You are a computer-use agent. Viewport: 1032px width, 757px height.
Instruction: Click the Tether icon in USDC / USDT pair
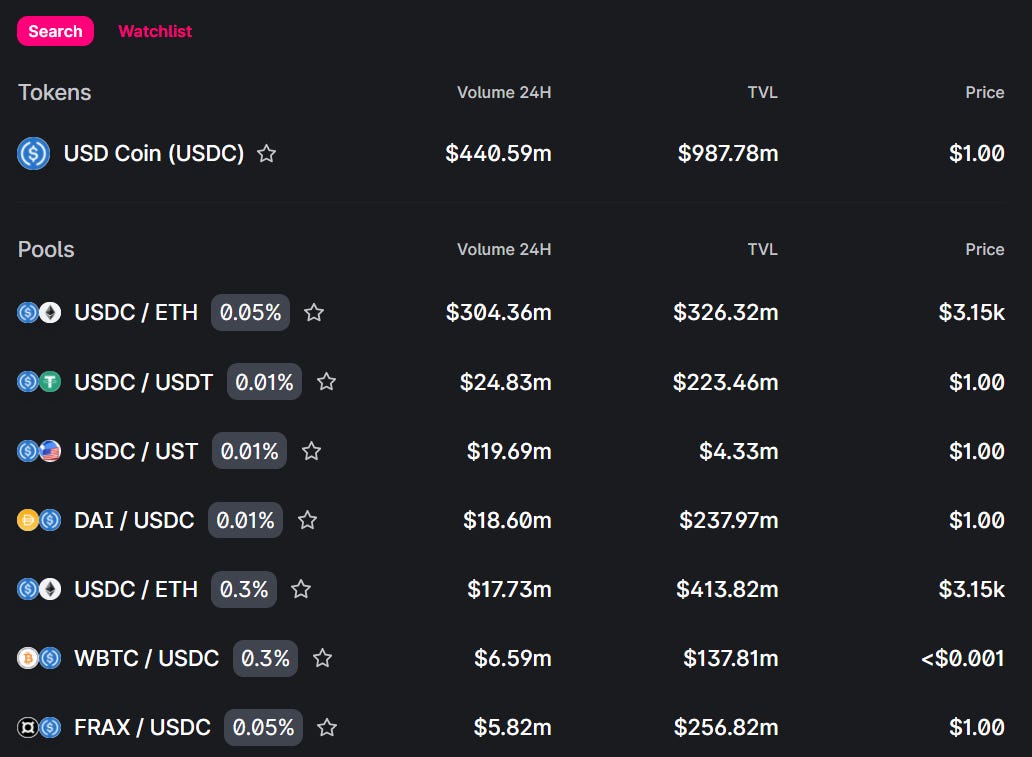click(x=48, y=382)
